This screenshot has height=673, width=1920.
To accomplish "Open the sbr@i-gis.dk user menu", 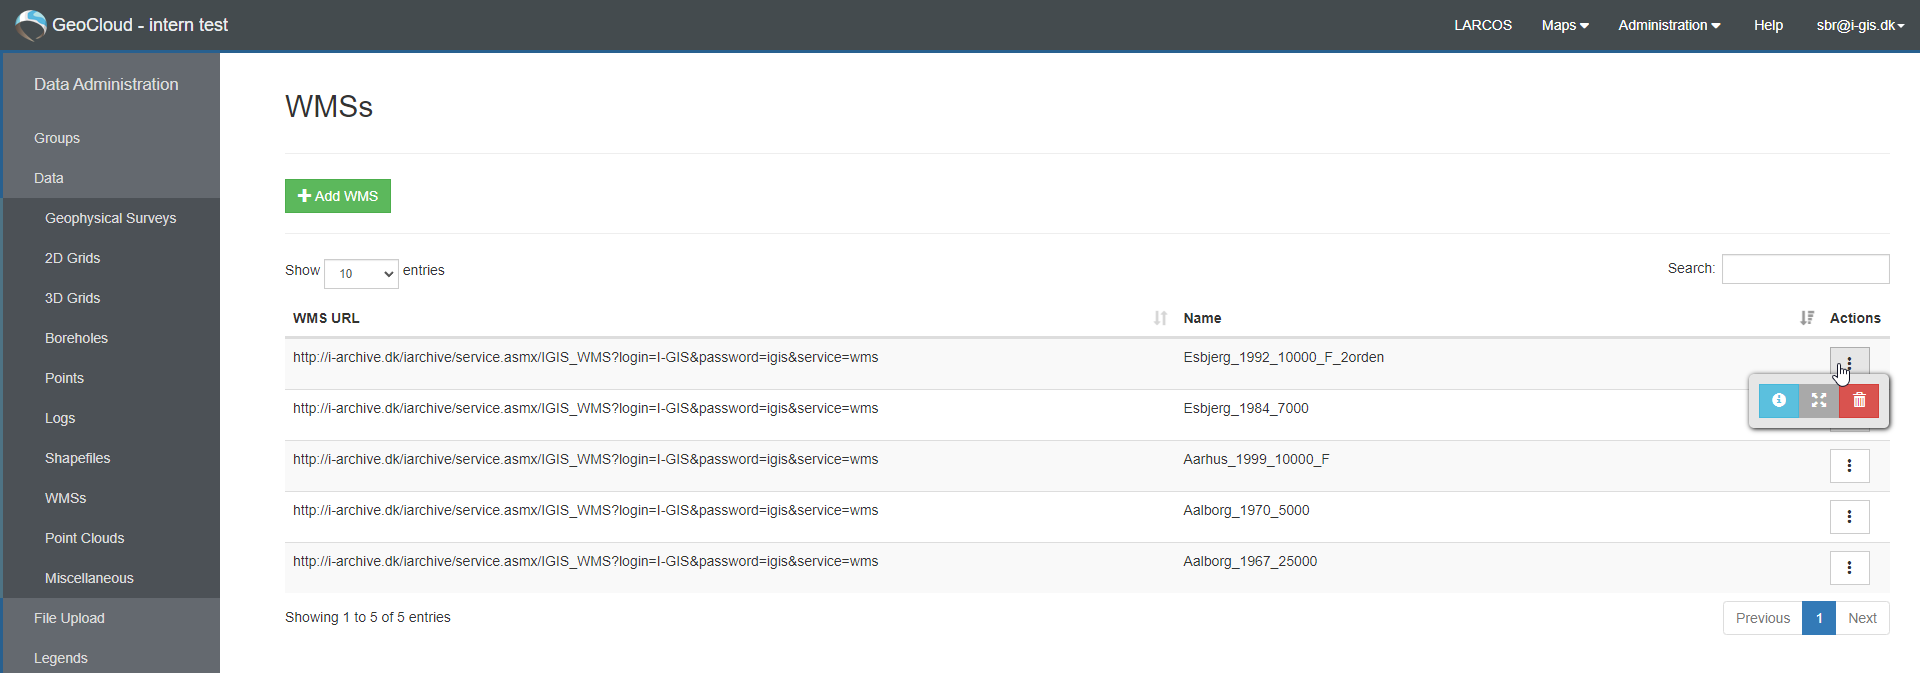I will point(1860,25).
